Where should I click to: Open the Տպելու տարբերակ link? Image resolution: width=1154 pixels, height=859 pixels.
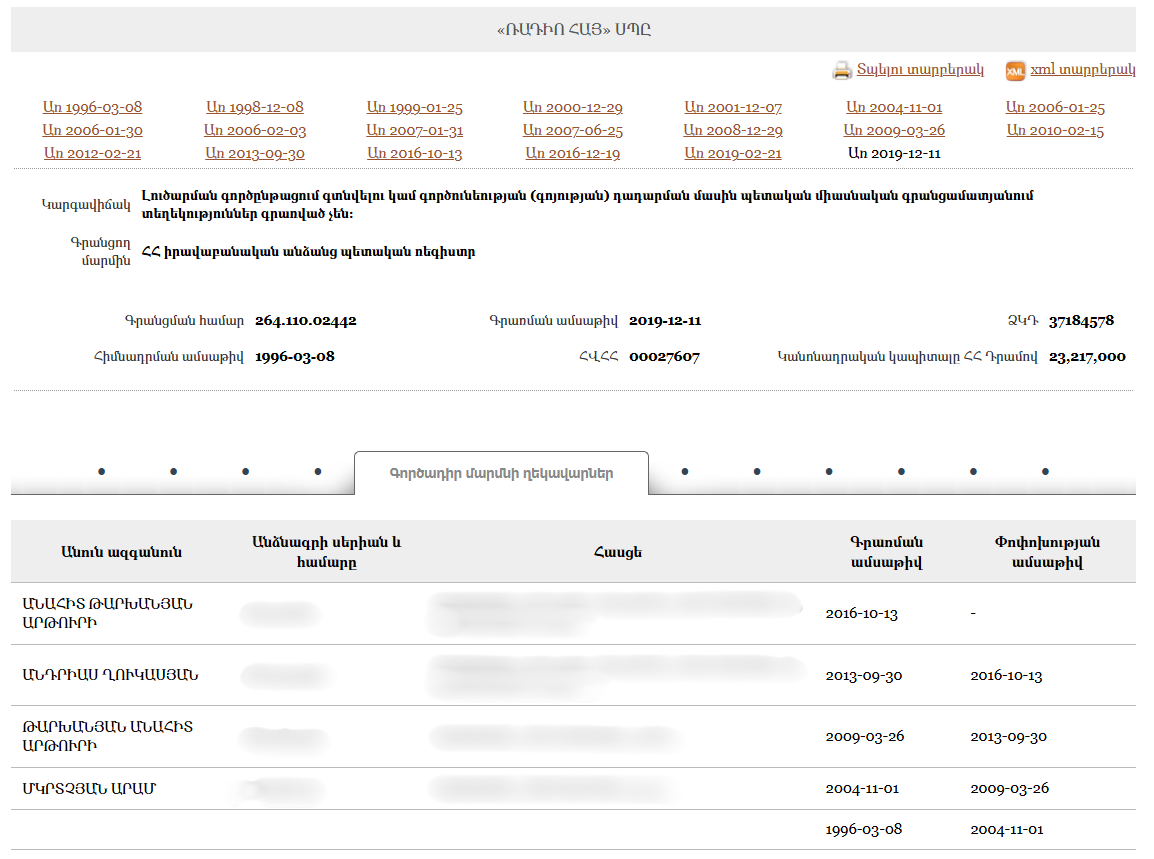point(920,70)
